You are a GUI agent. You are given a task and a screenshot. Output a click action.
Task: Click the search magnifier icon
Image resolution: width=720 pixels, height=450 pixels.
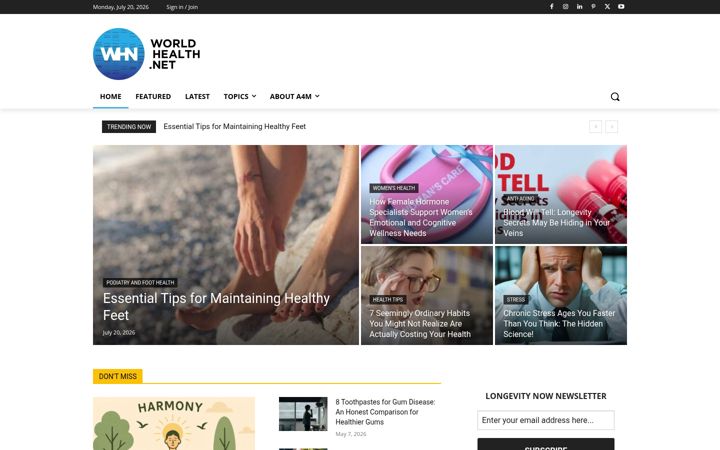point(615,96)
